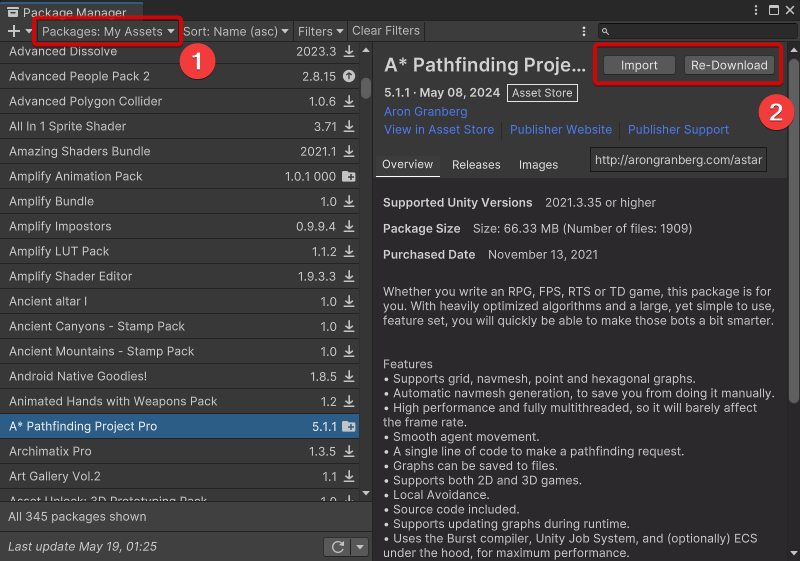Viewport: 800px width, 561px height.
Task: Click the Re-Download button
Action: coord(729,65)
